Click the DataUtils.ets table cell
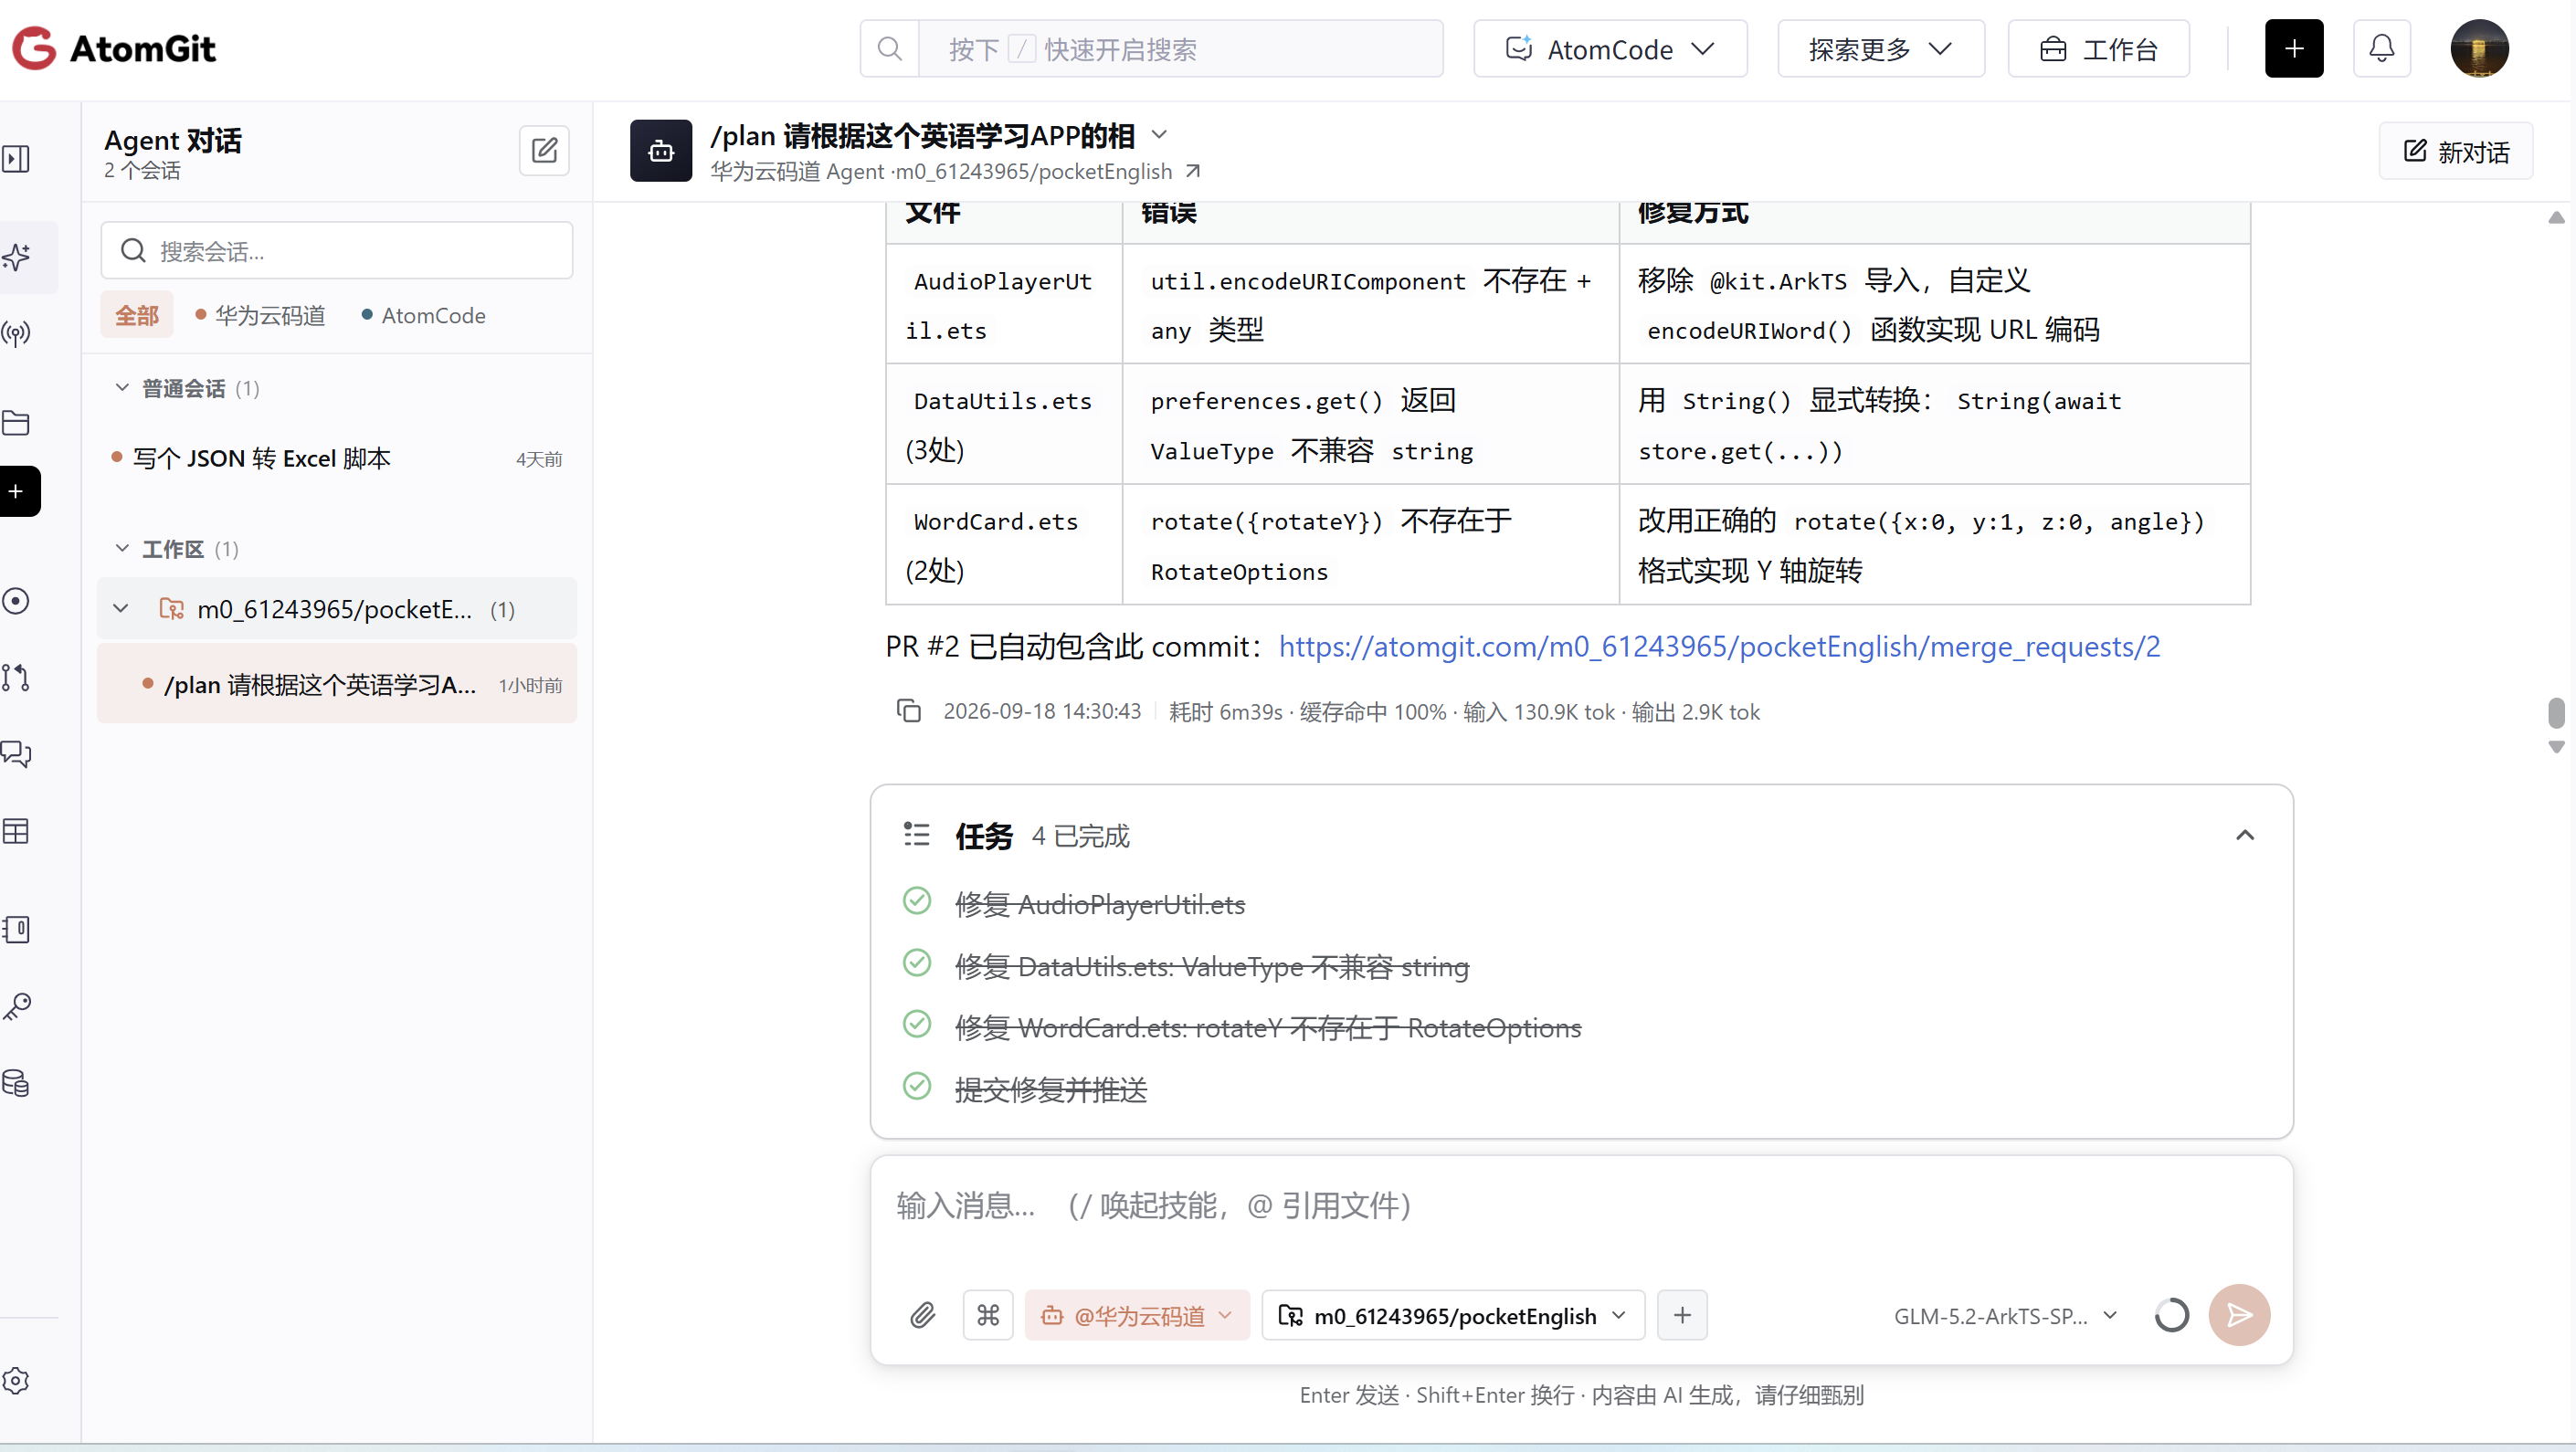2576x1452 pixels. click(x=1003, y=424)
